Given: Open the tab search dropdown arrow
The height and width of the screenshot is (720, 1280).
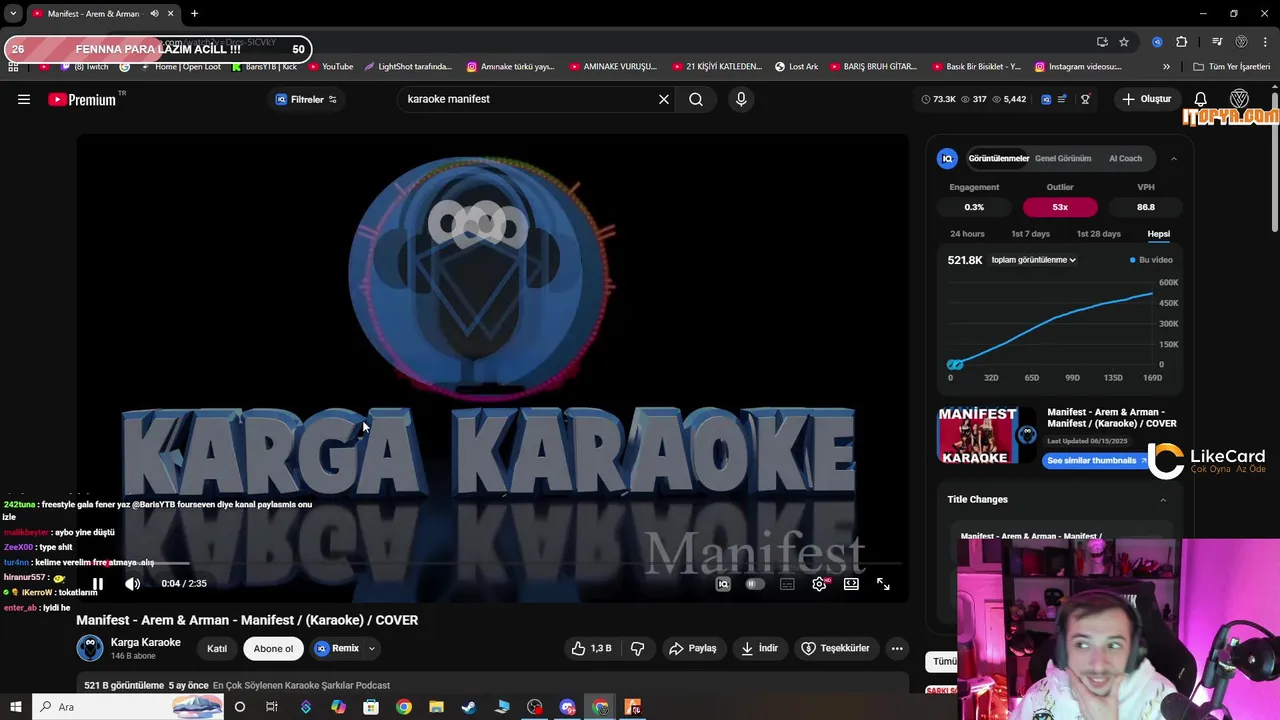Looking at the screenshot, I should (13, 14).
